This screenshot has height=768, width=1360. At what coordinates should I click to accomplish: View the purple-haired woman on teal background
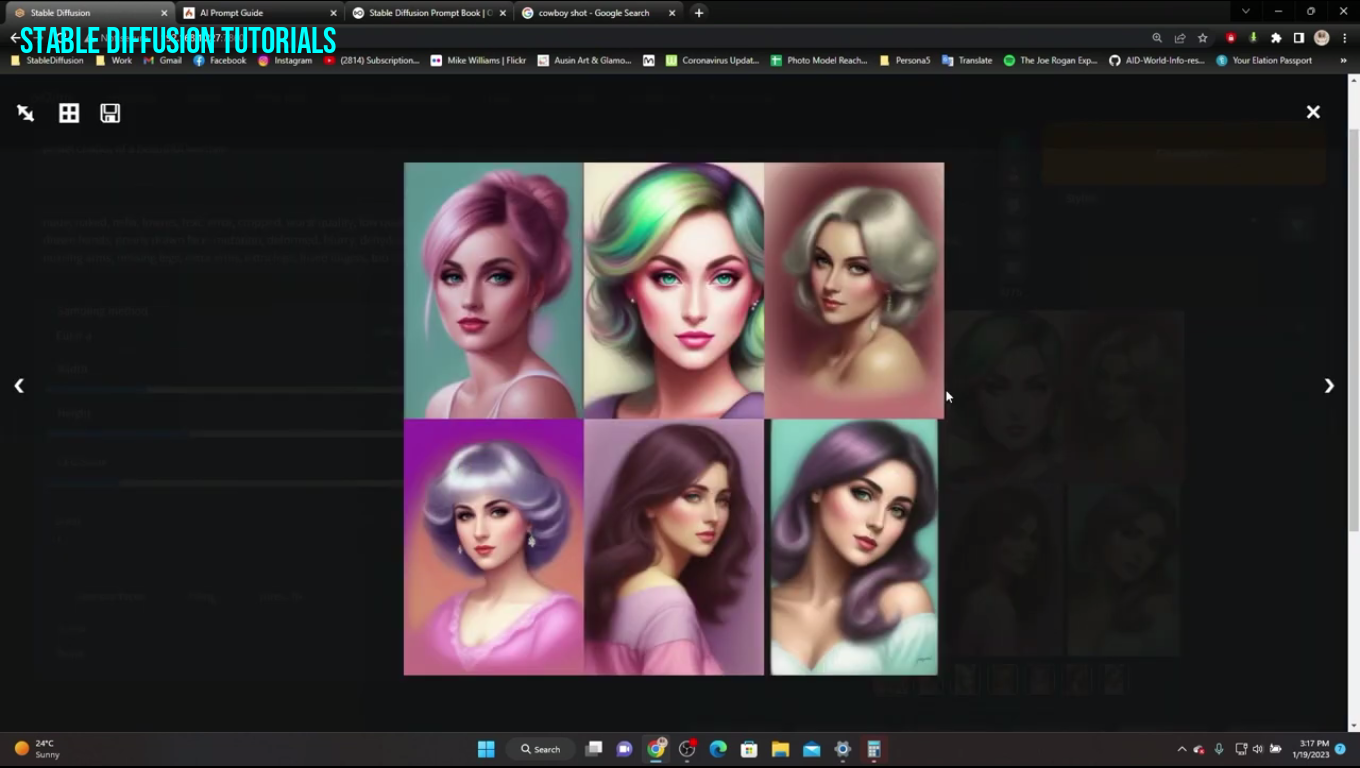pyautogui.click(x=854, y=547)
